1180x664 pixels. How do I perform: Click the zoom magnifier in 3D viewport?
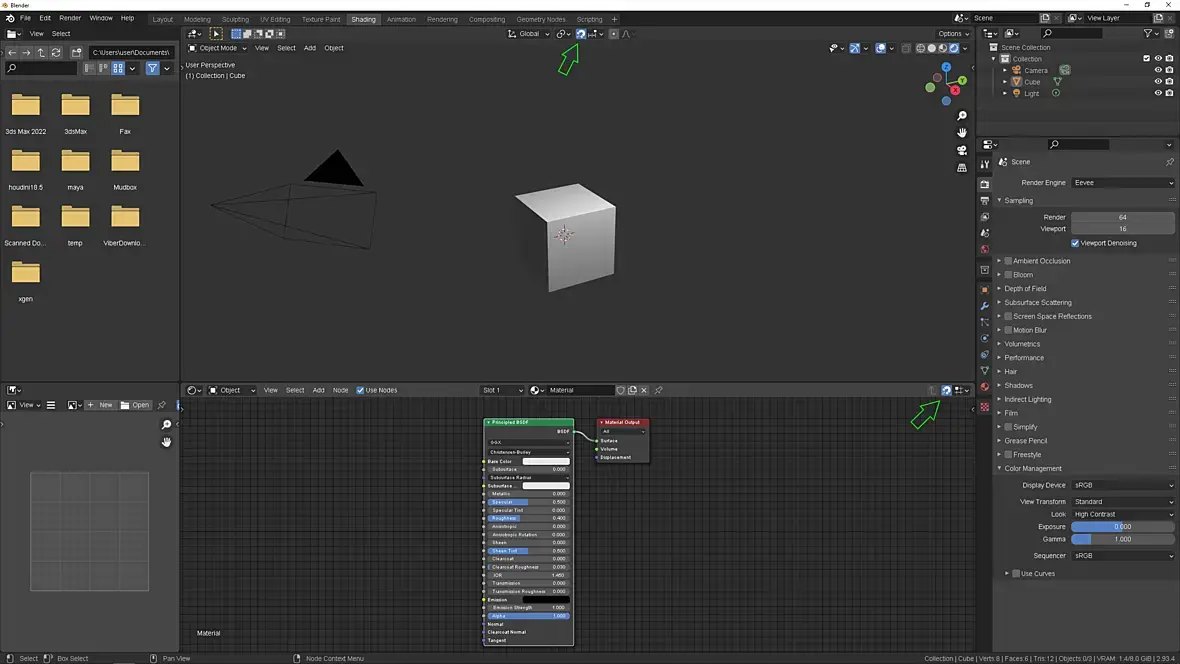[962, 116]
